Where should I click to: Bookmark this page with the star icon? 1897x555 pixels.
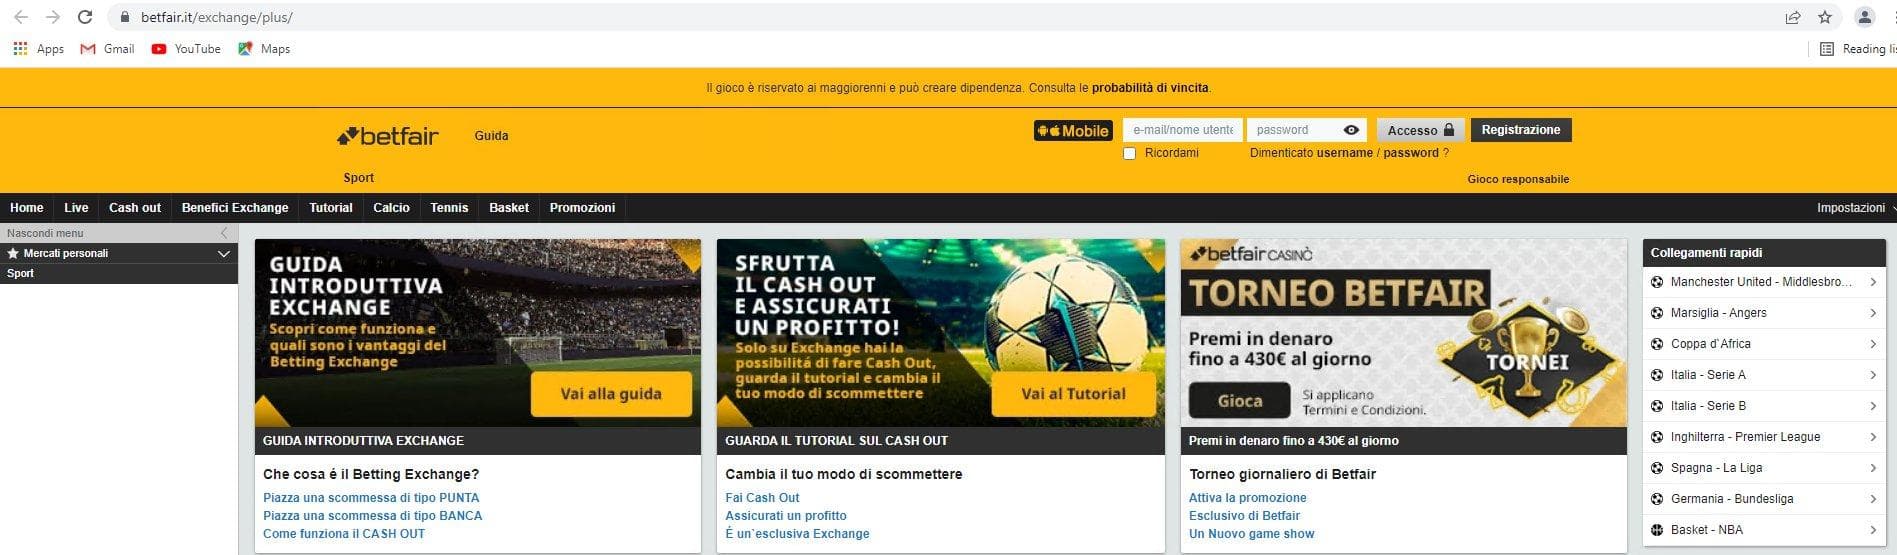1825,17
